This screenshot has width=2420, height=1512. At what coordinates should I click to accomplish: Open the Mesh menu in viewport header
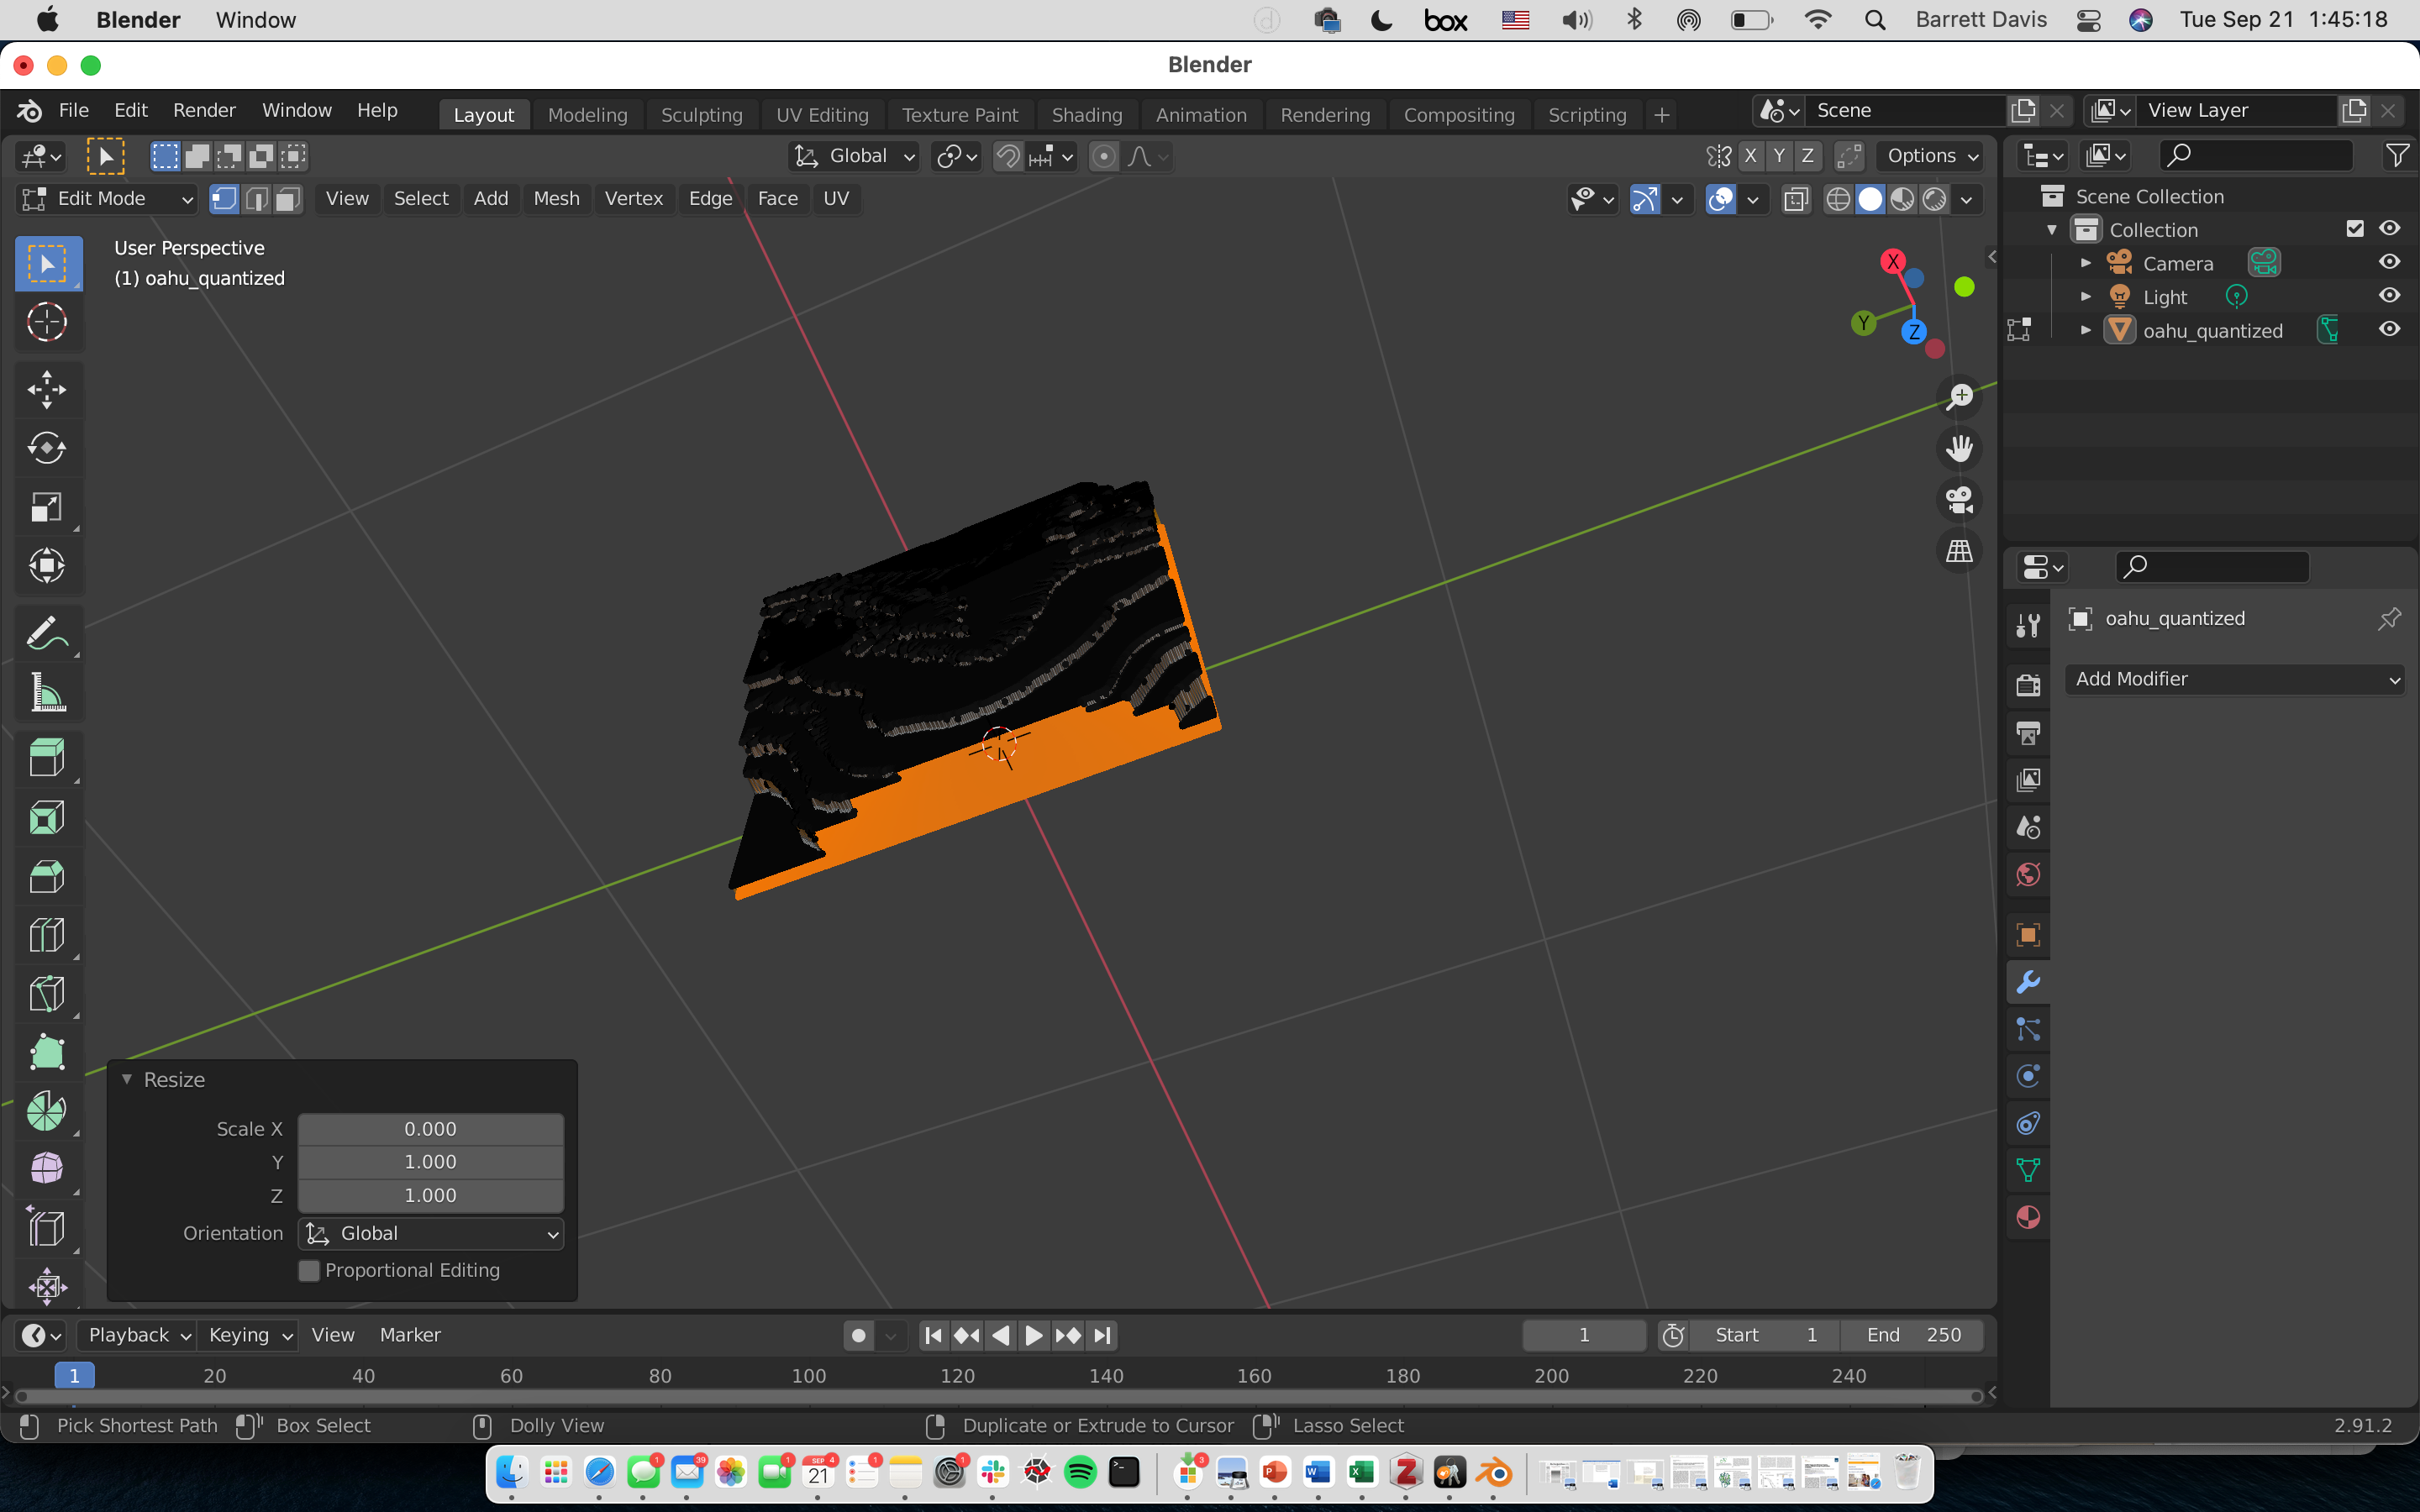coord(556,199)
